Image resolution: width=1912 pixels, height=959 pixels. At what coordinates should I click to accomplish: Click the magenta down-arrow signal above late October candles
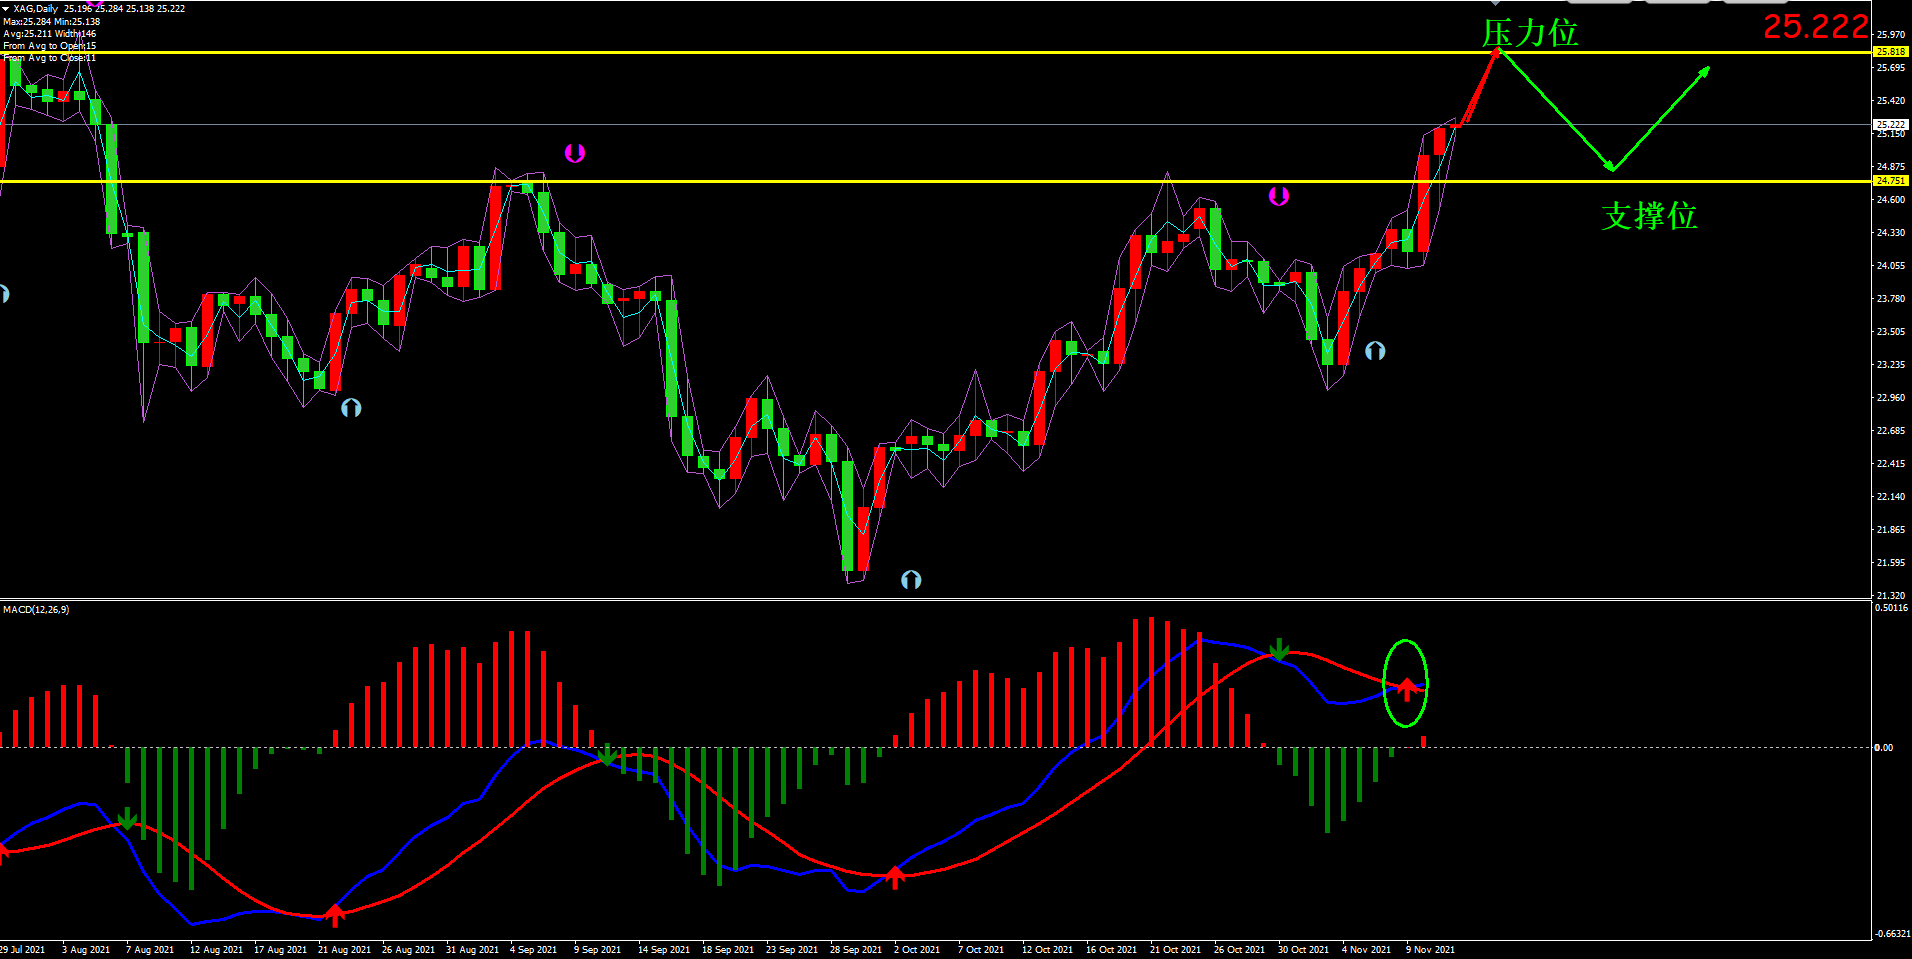1278,196
